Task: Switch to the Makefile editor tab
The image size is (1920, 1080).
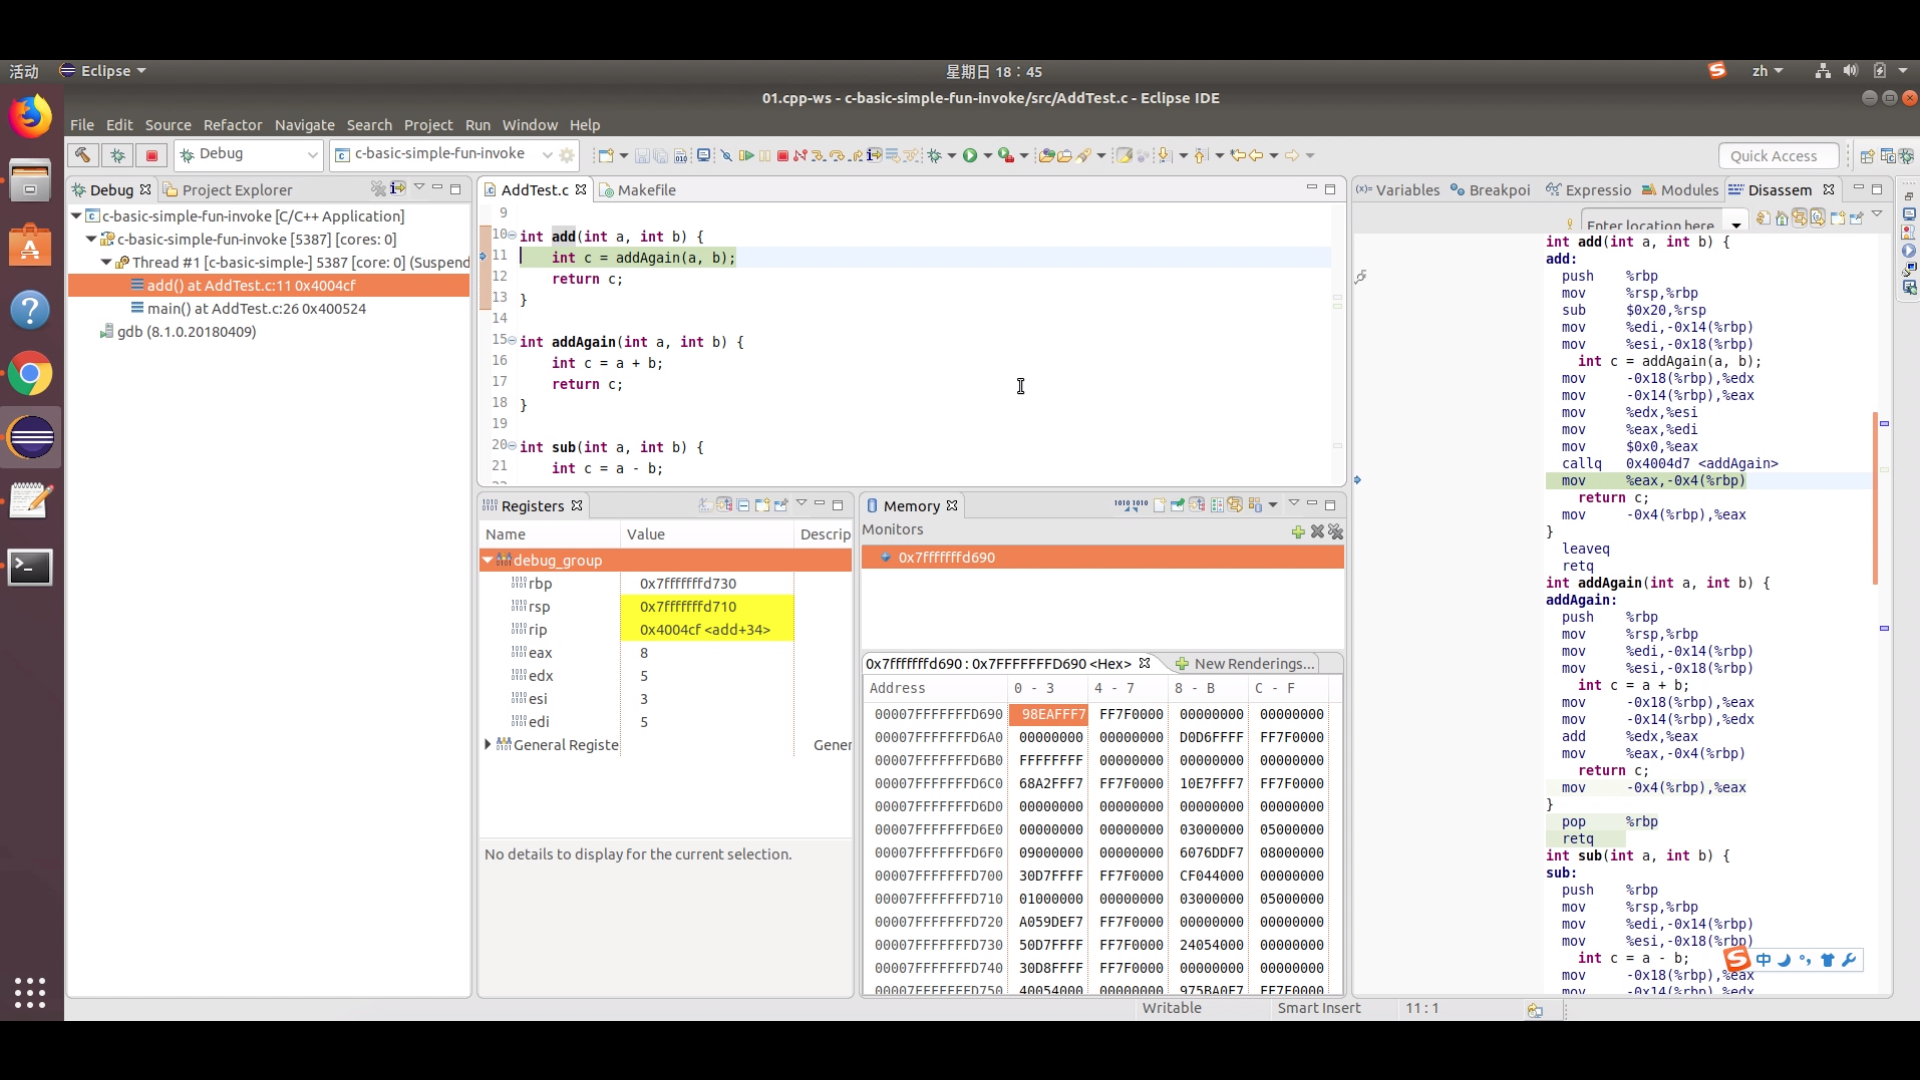Action: point(637,190)
